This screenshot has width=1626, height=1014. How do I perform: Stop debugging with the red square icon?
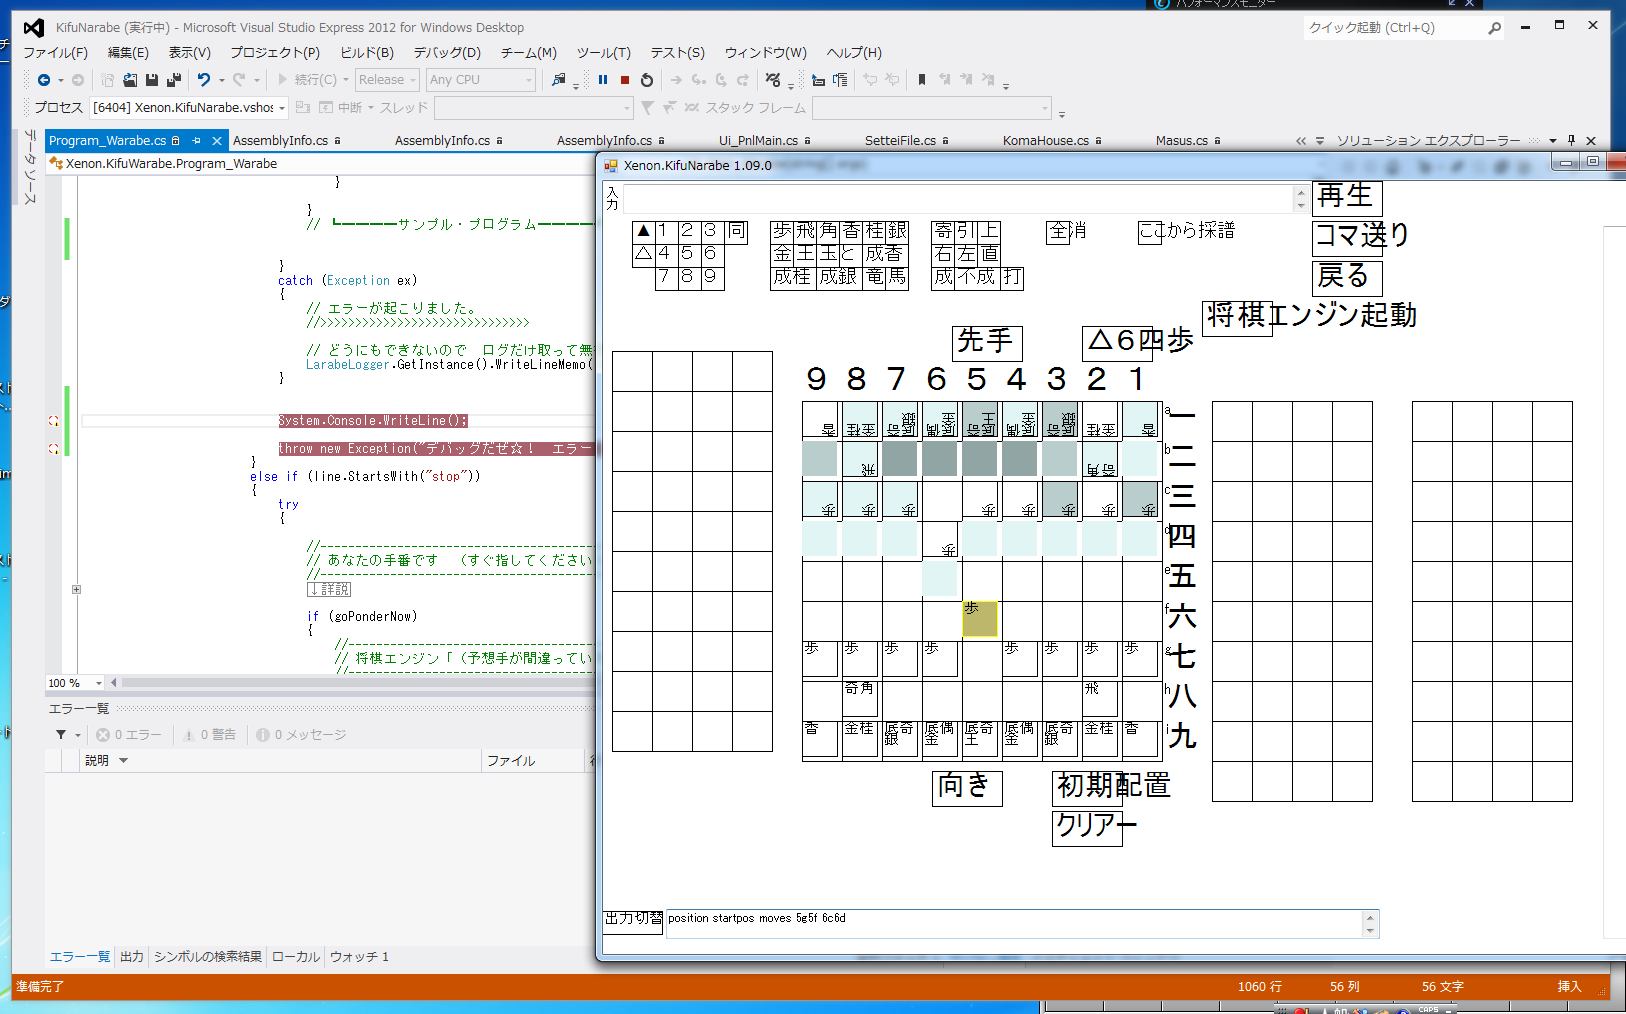625,80
